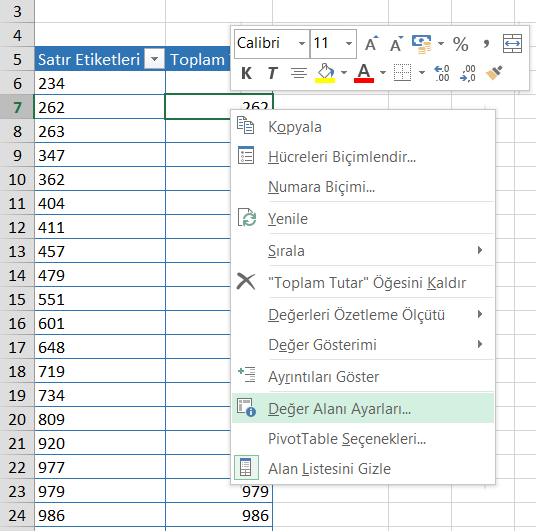Screen dimensions: 536x531
Task: Select cell with row label 457
Action: pyautogui.click(x=100, y=251)
